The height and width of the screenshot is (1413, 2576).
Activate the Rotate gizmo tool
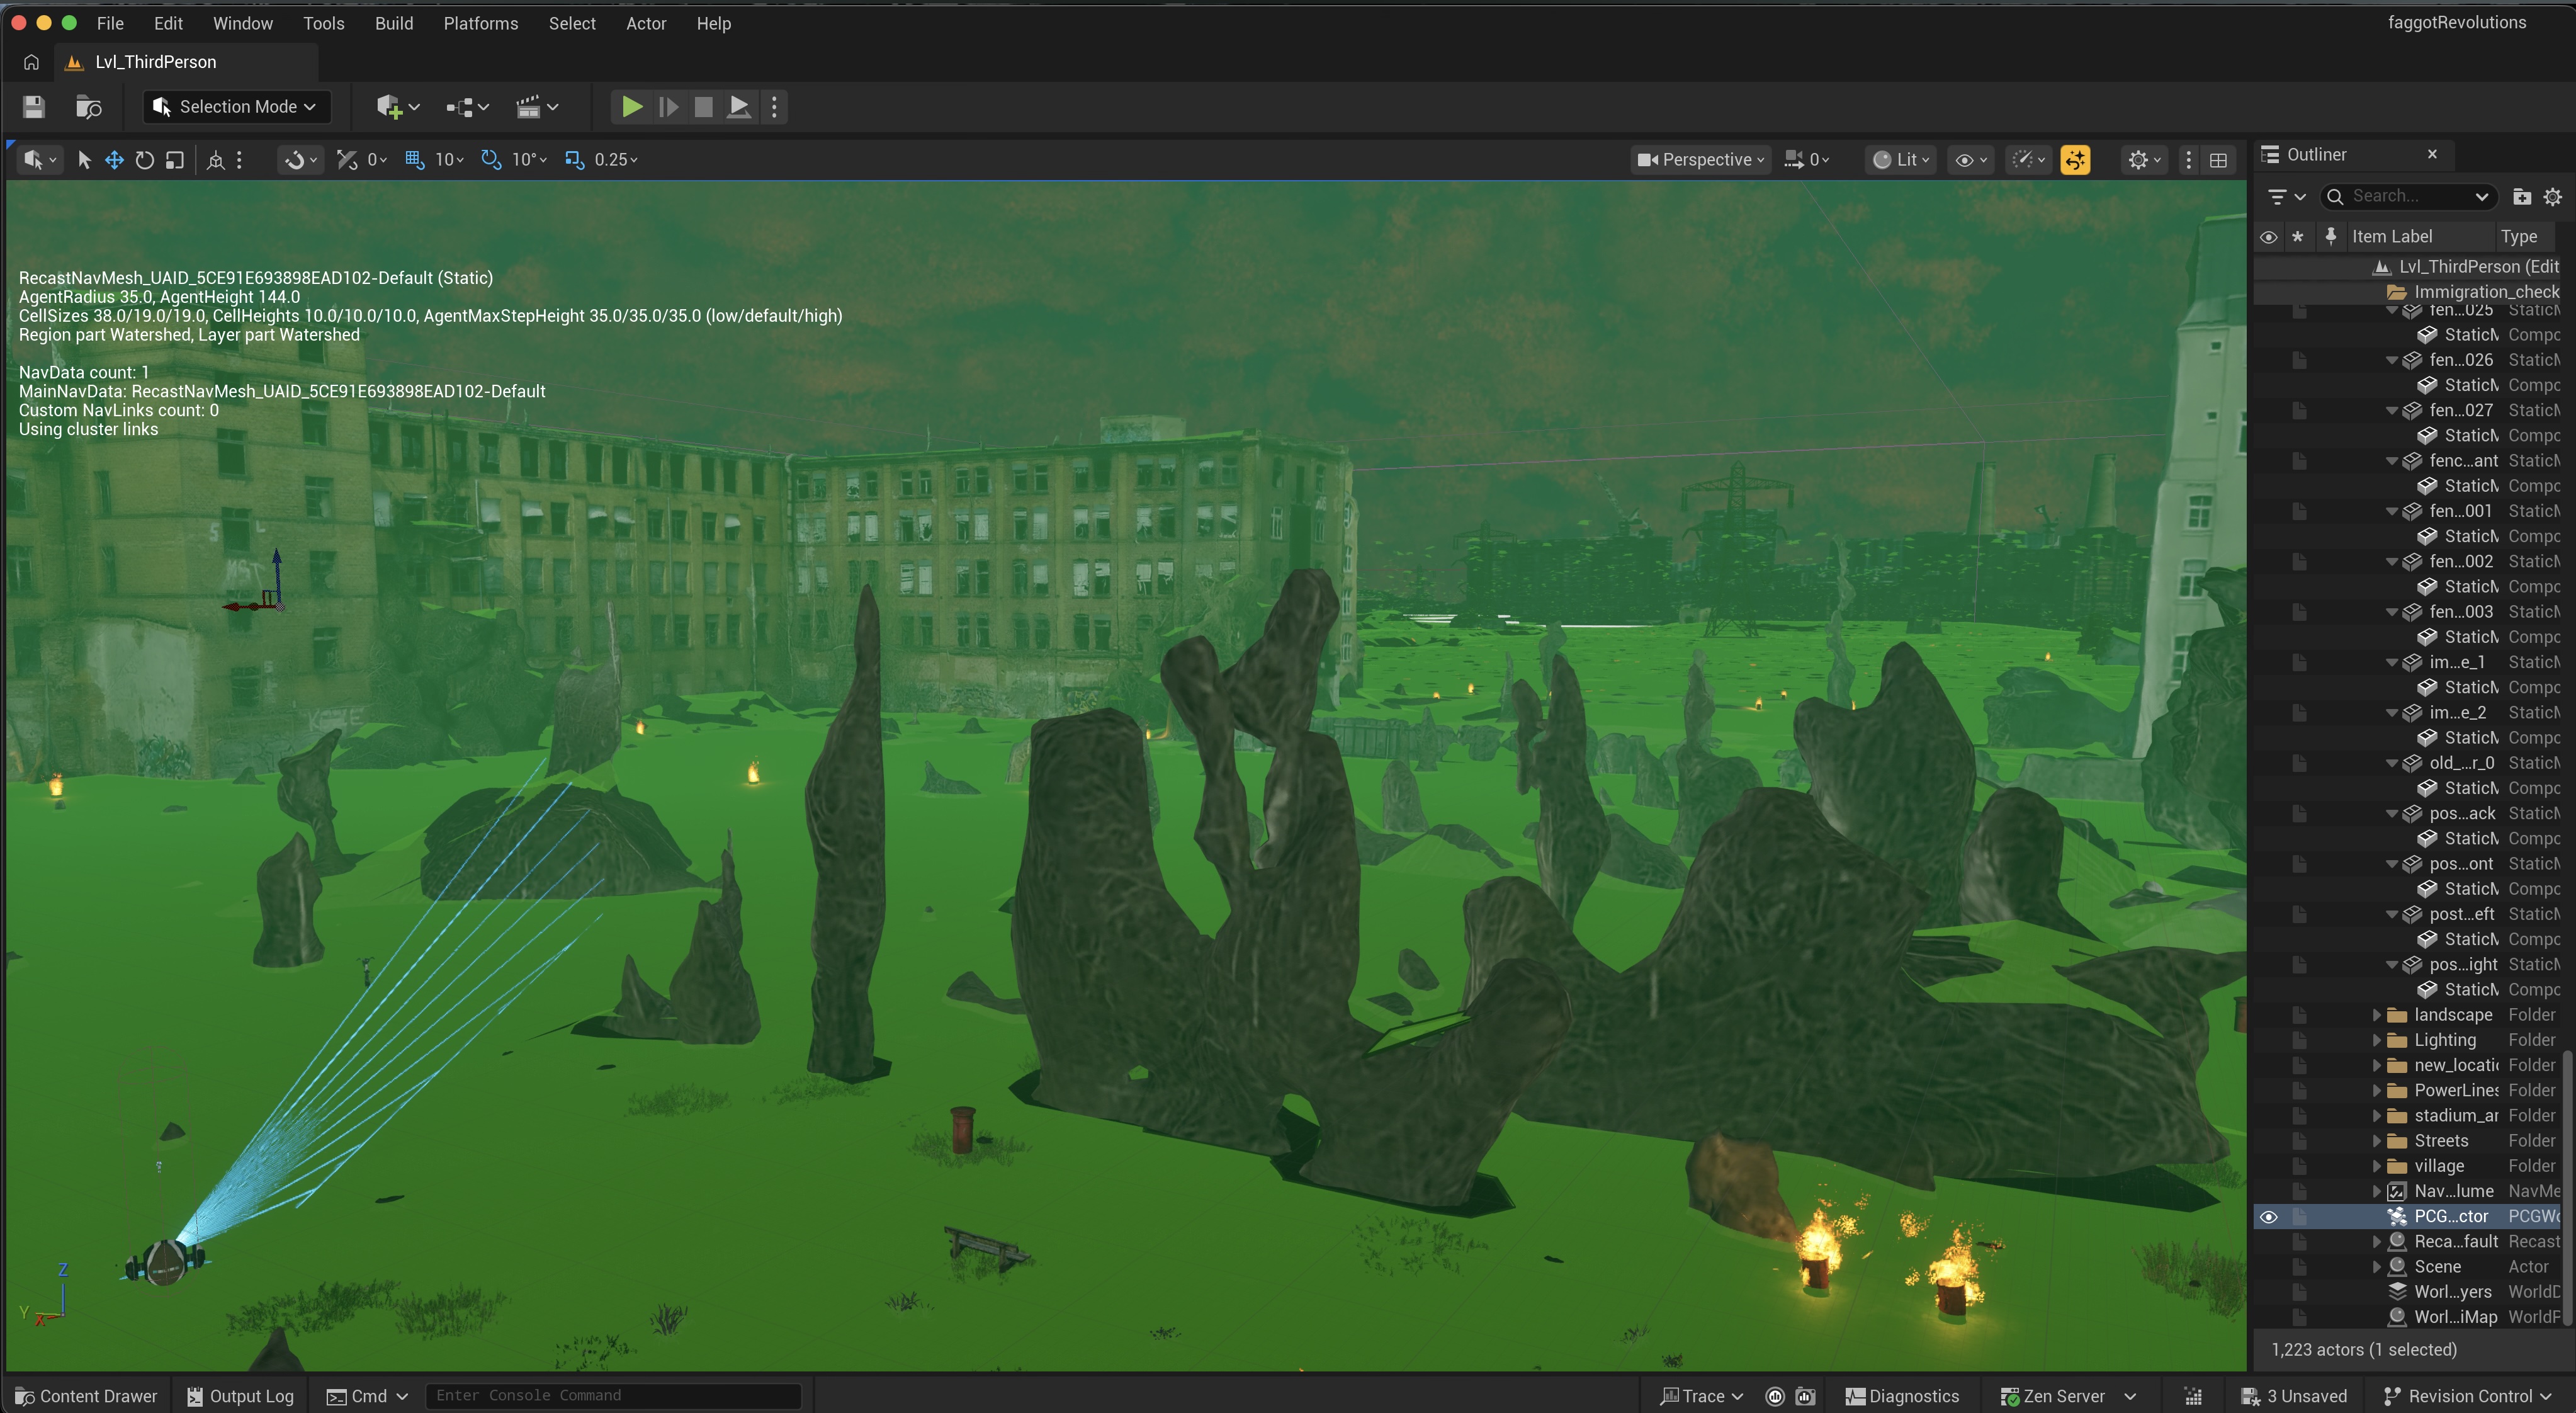[145, 160]
